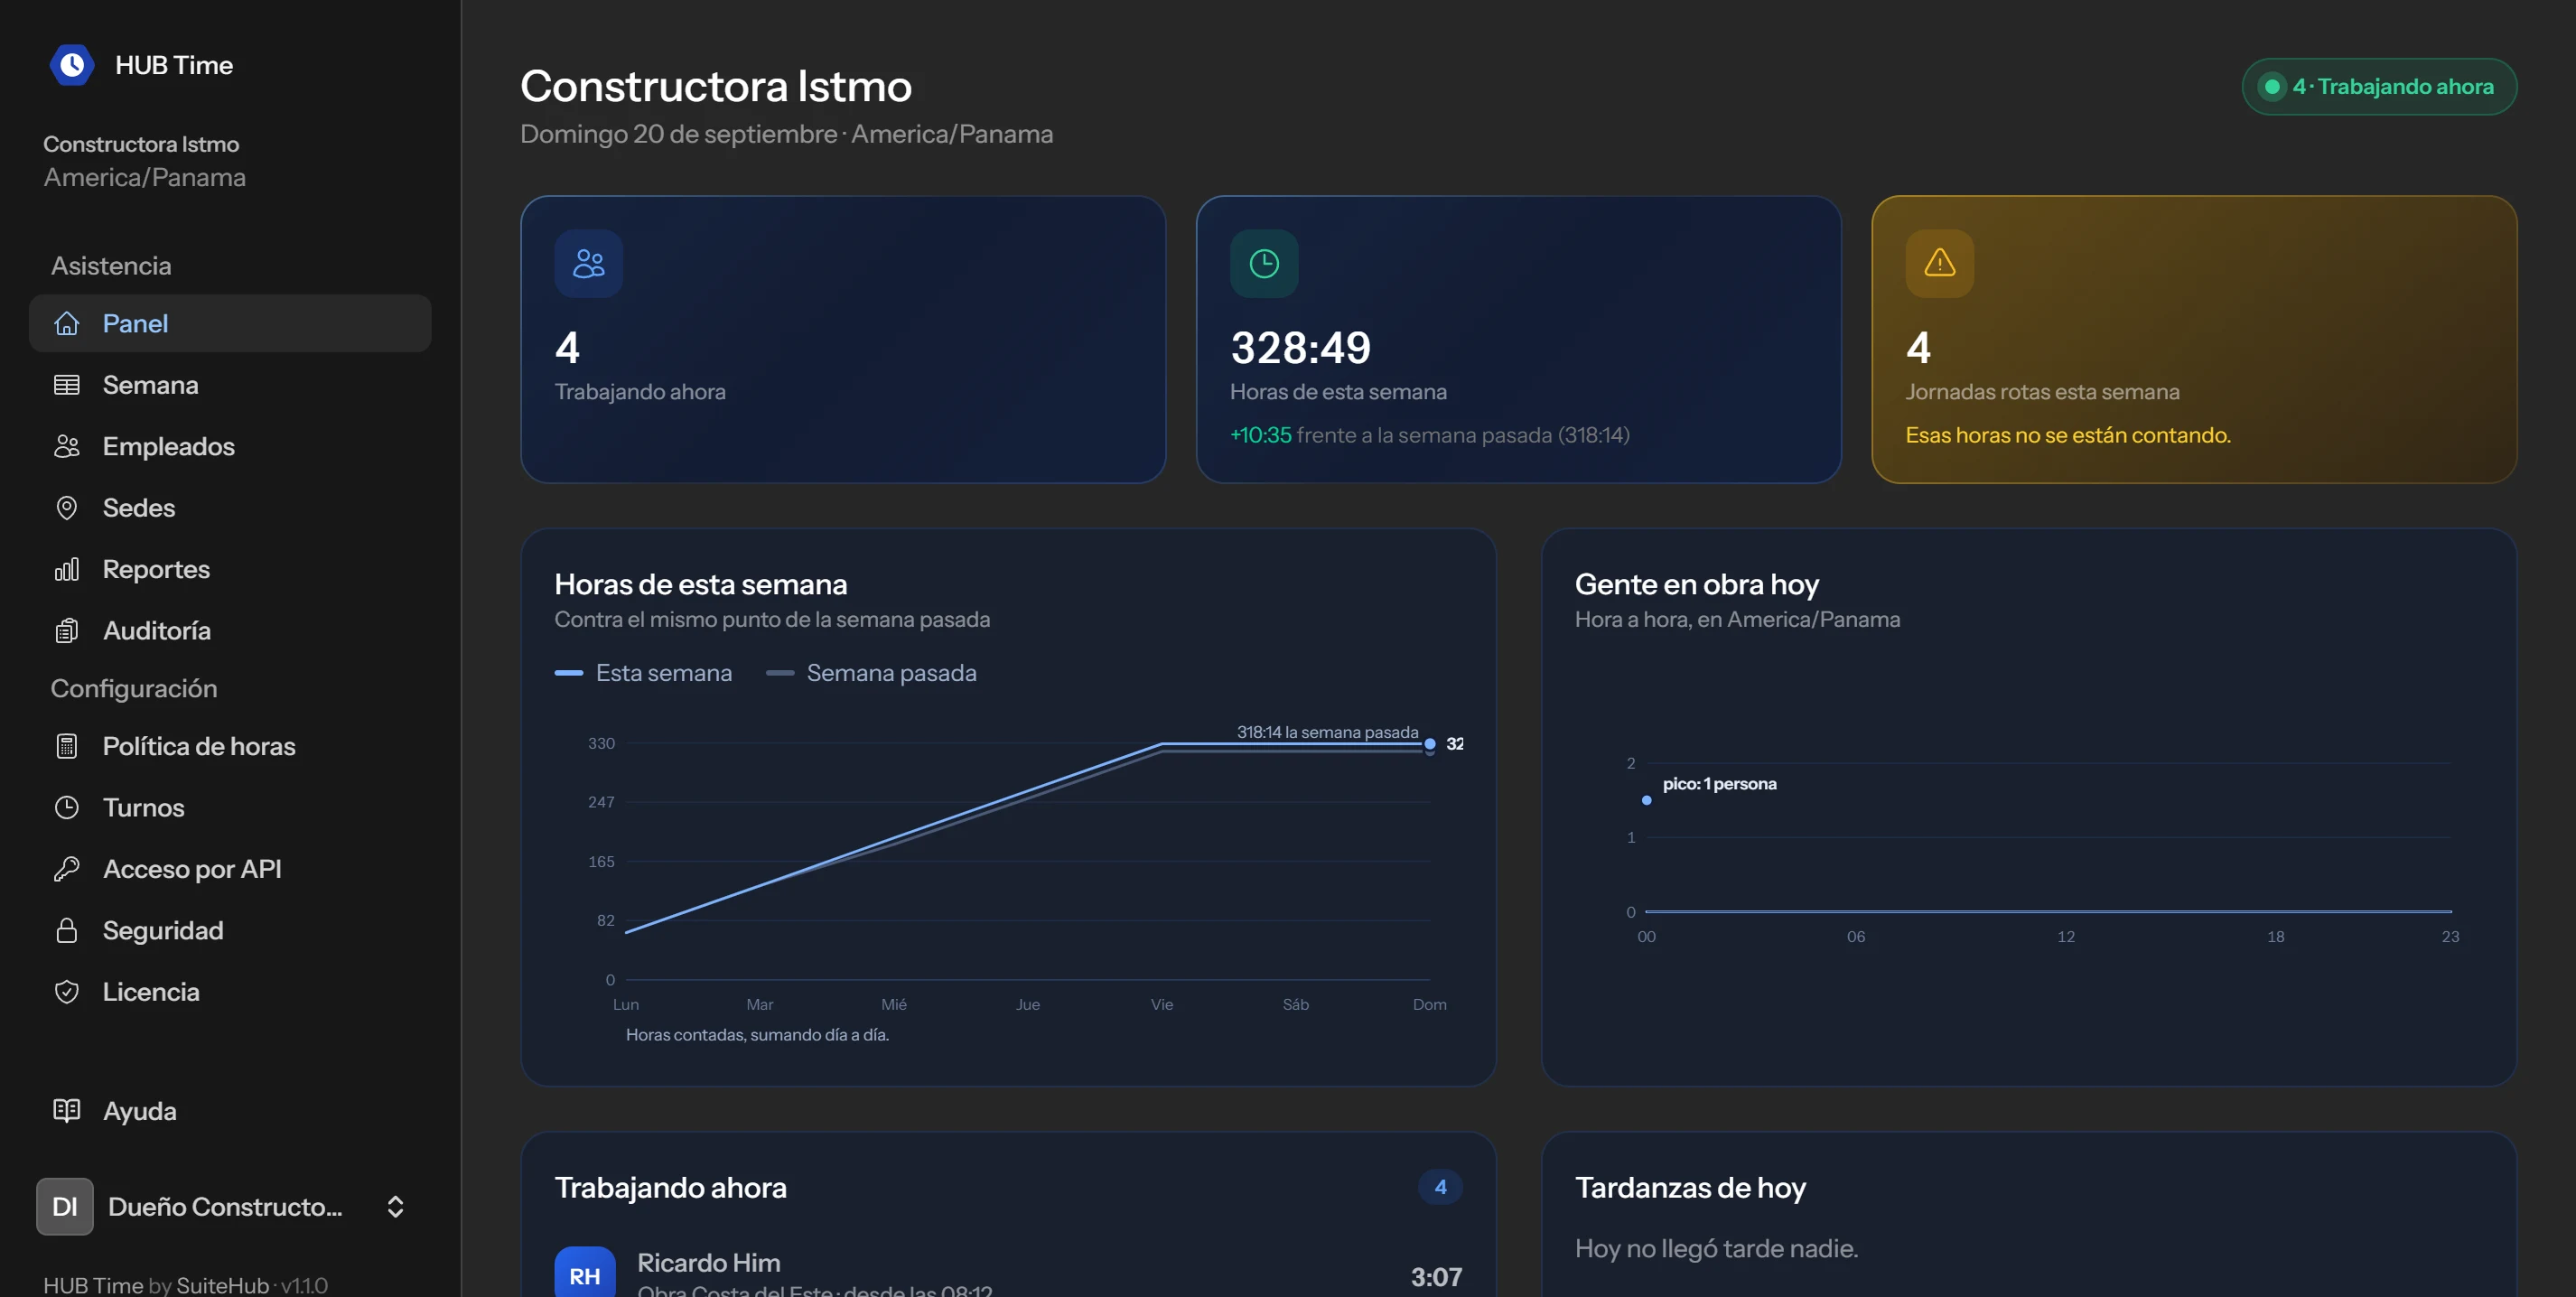Click the HUB Time clock logo
The height and width of the screenshot is (1297, 2576).
coord(72,65)
